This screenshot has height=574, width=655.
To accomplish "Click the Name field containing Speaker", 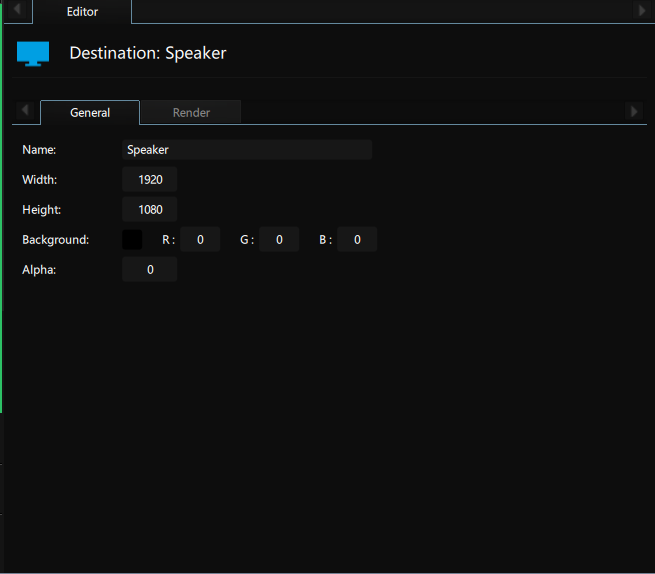I will tap(247, 150).
